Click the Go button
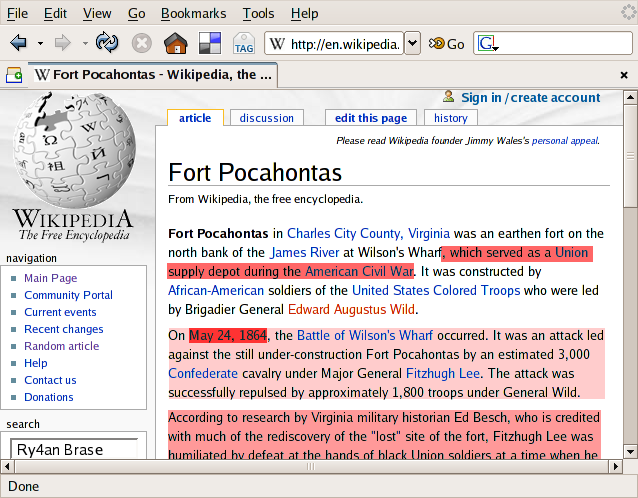The image size is (638, 498). click(446, 44)
